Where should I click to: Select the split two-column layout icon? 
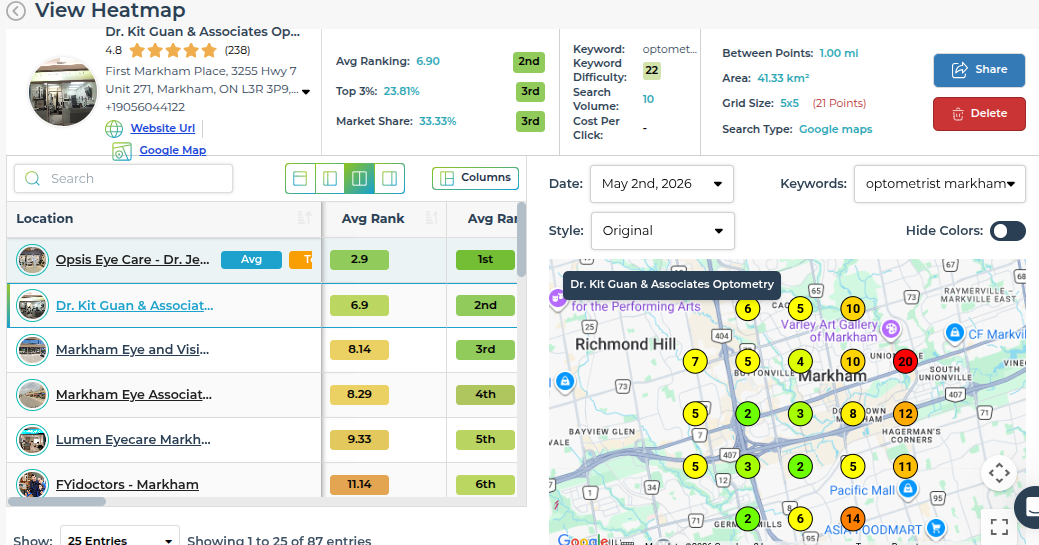point(359,178)
